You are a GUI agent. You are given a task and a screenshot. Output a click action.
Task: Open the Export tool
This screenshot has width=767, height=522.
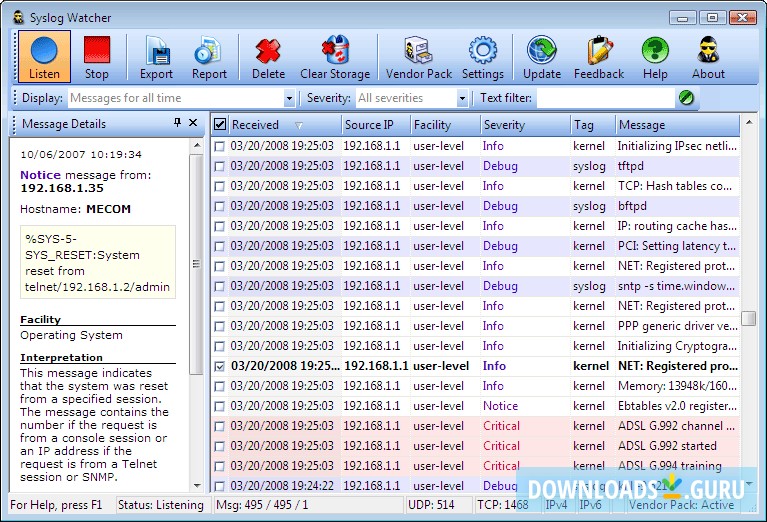pos(156,56)
